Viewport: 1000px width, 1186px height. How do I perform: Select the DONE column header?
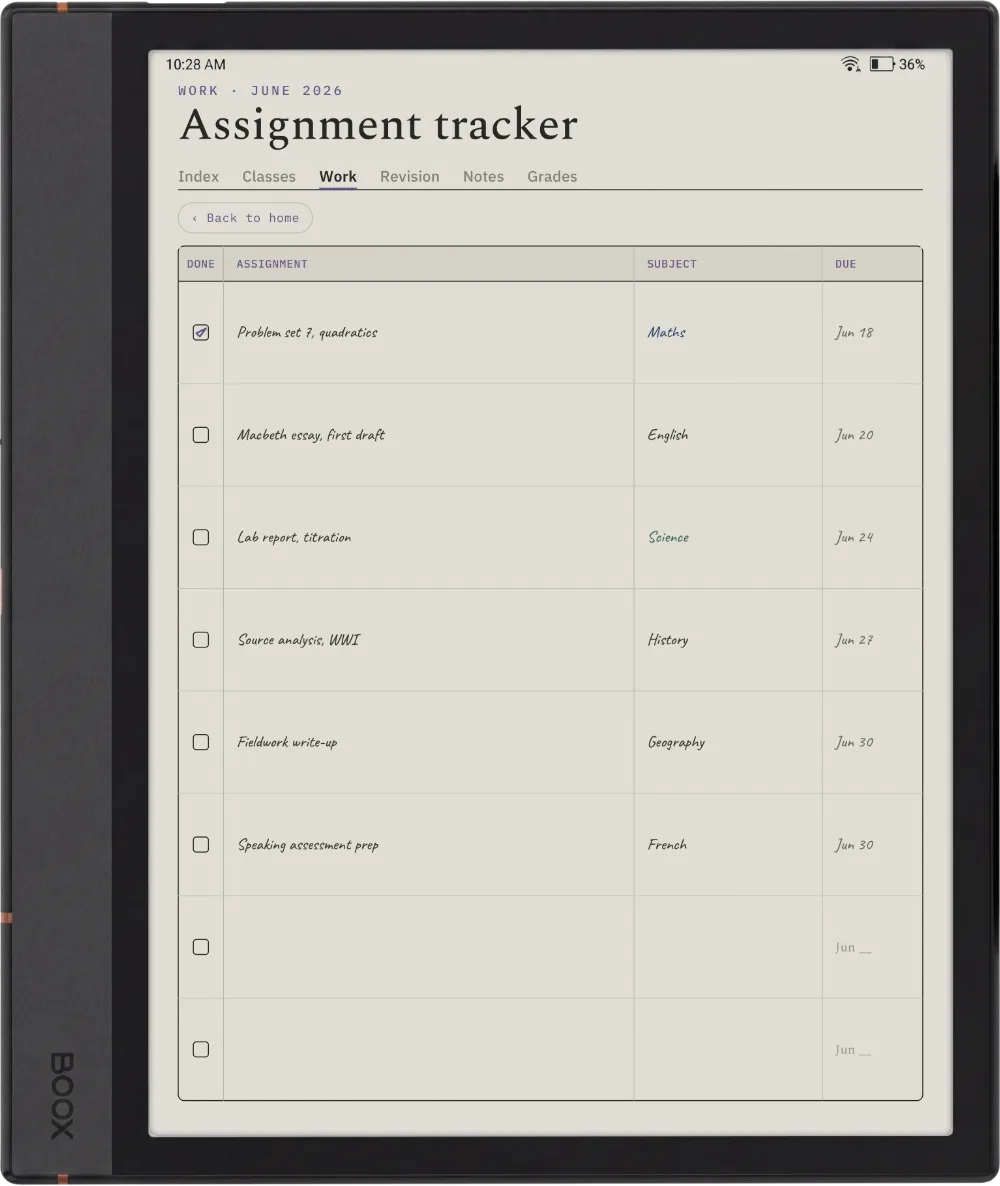[200, 264]
